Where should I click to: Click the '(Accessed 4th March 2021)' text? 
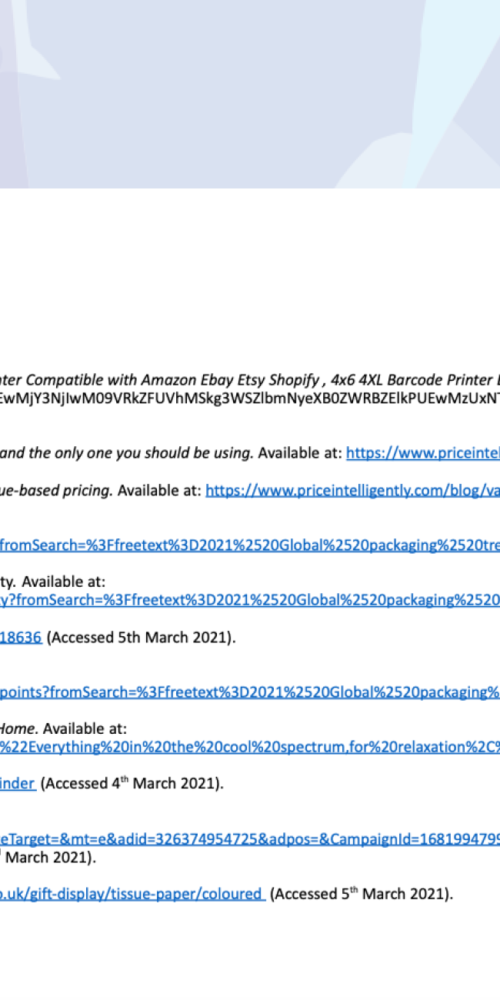pos(132,784)
